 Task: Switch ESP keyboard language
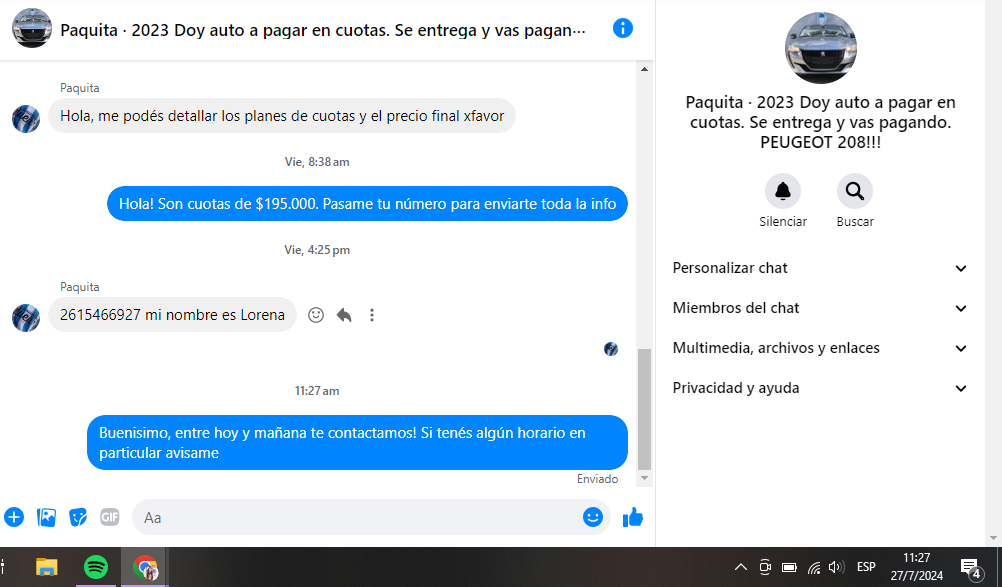click(866, 567)
